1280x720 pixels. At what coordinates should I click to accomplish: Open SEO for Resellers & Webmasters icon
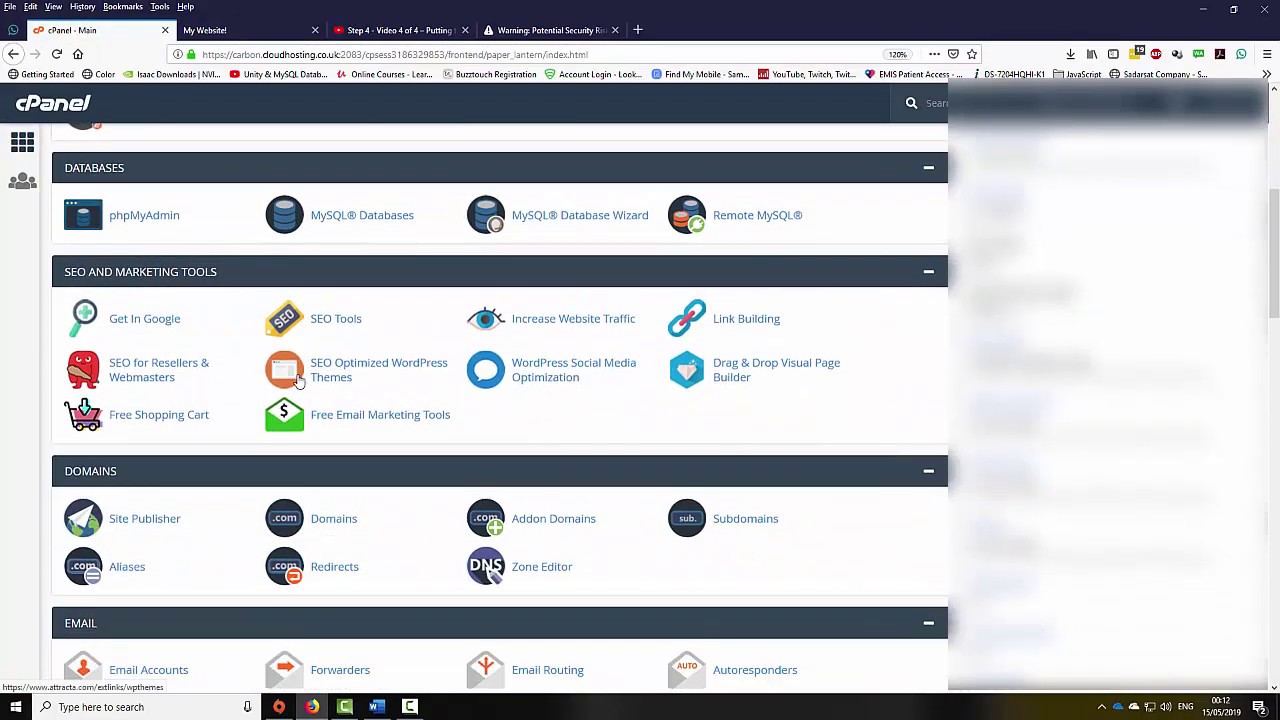click(x=83, y=370)
